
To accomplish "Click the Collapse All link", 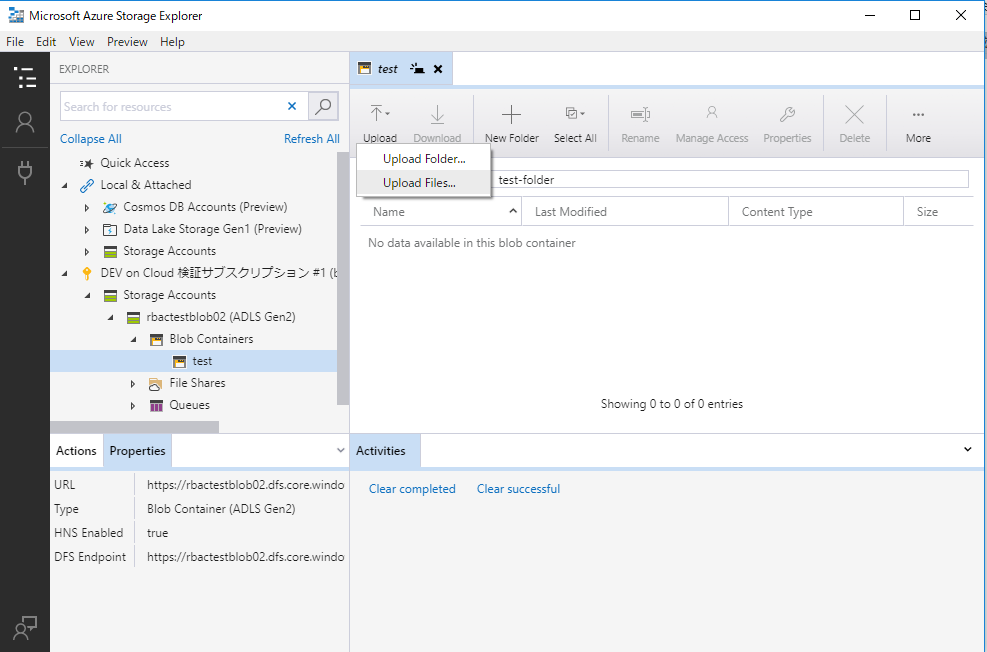I will click(91, 138).
